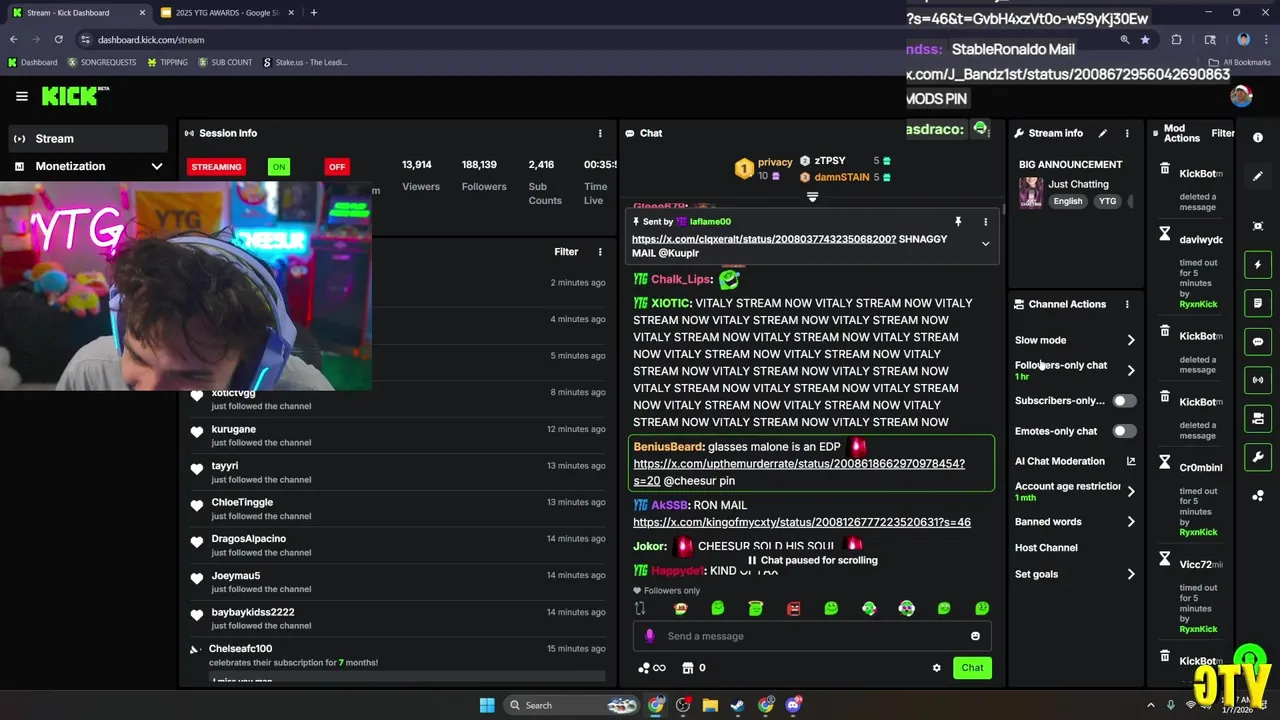Viewport: 1280px width, 720px height.
Task: Edit stream info with the pencil icon
Action: 1102,133
